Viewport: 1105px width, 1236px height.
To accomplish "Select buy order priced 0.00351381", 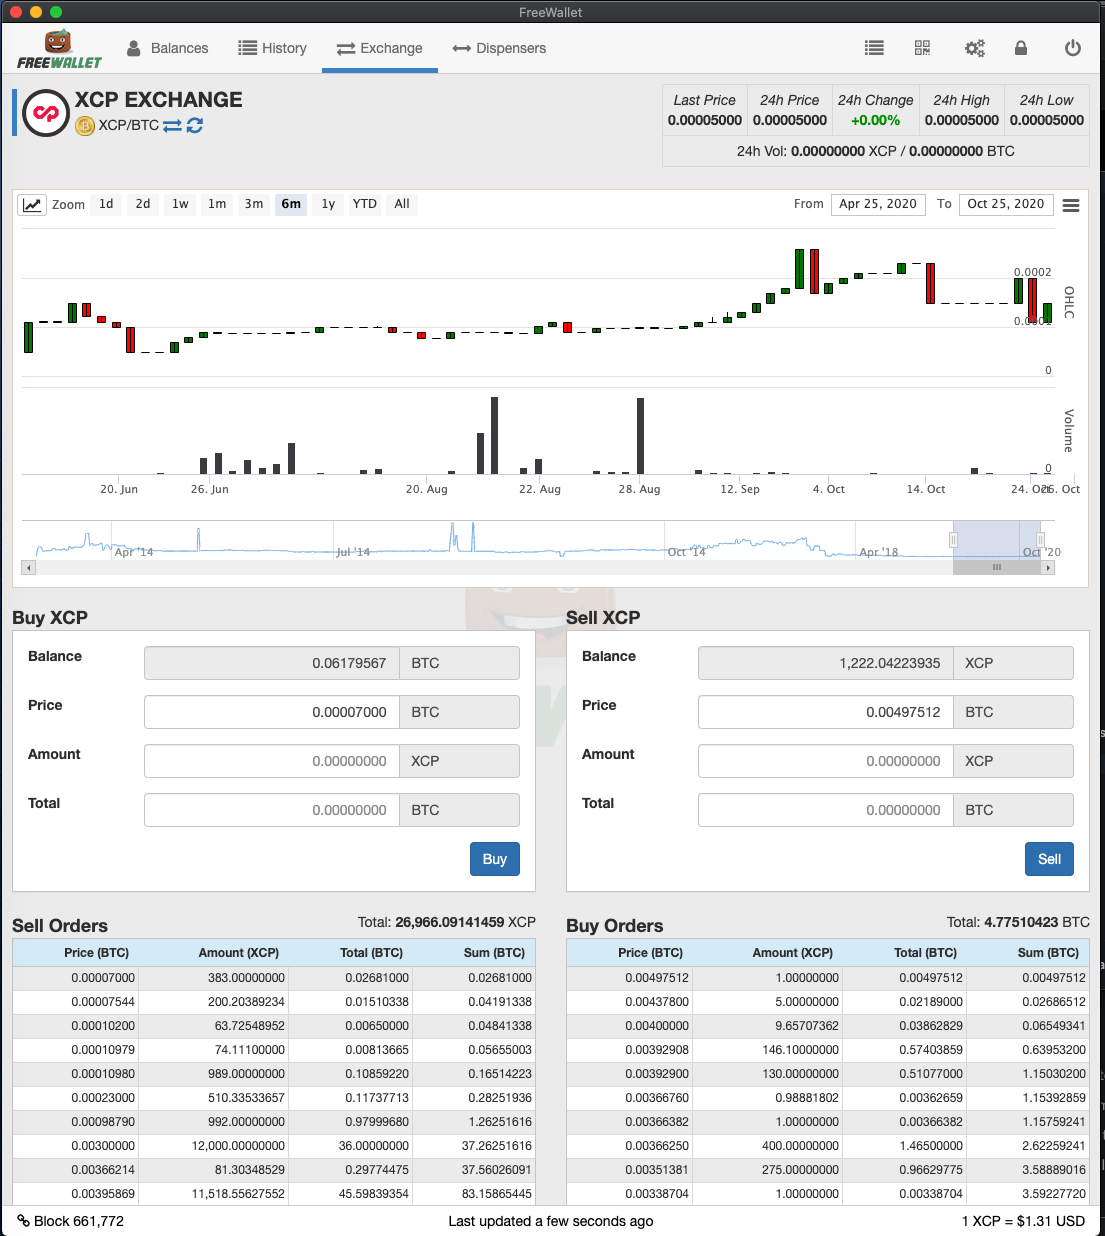I will coord(828,1170).
